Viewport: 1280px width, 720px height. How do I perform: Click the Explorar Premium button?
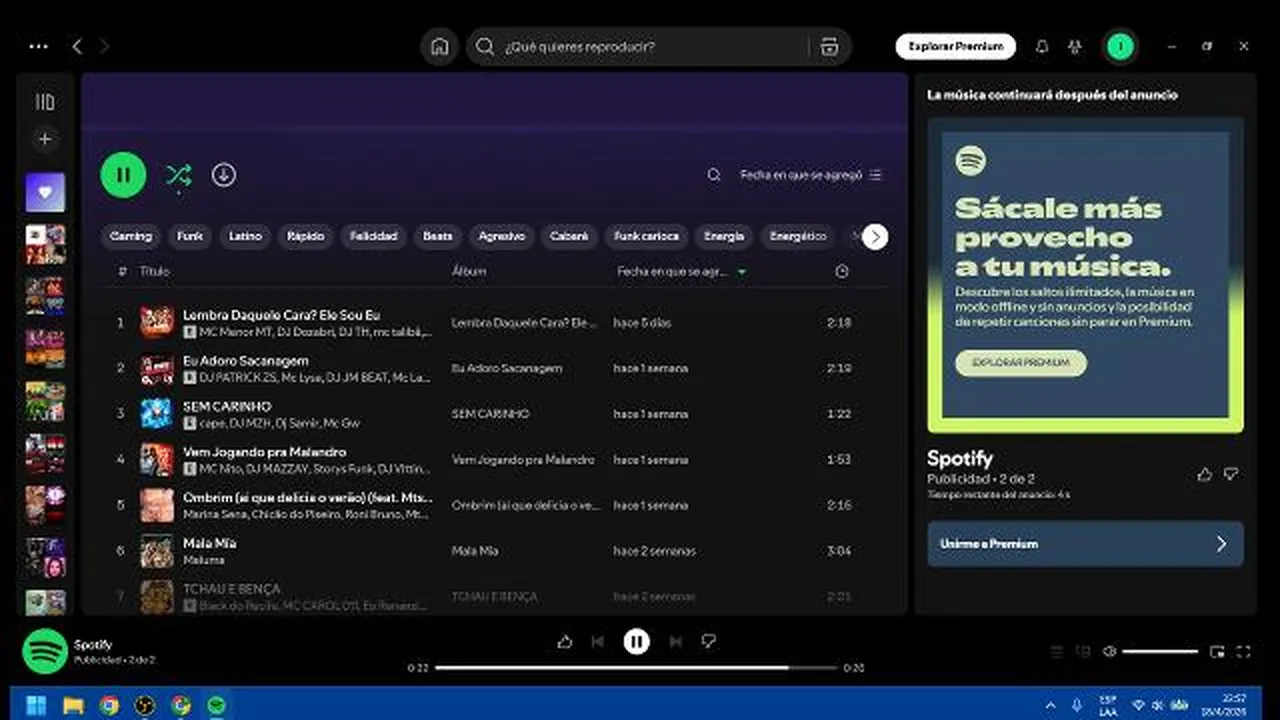coord(955,46)
